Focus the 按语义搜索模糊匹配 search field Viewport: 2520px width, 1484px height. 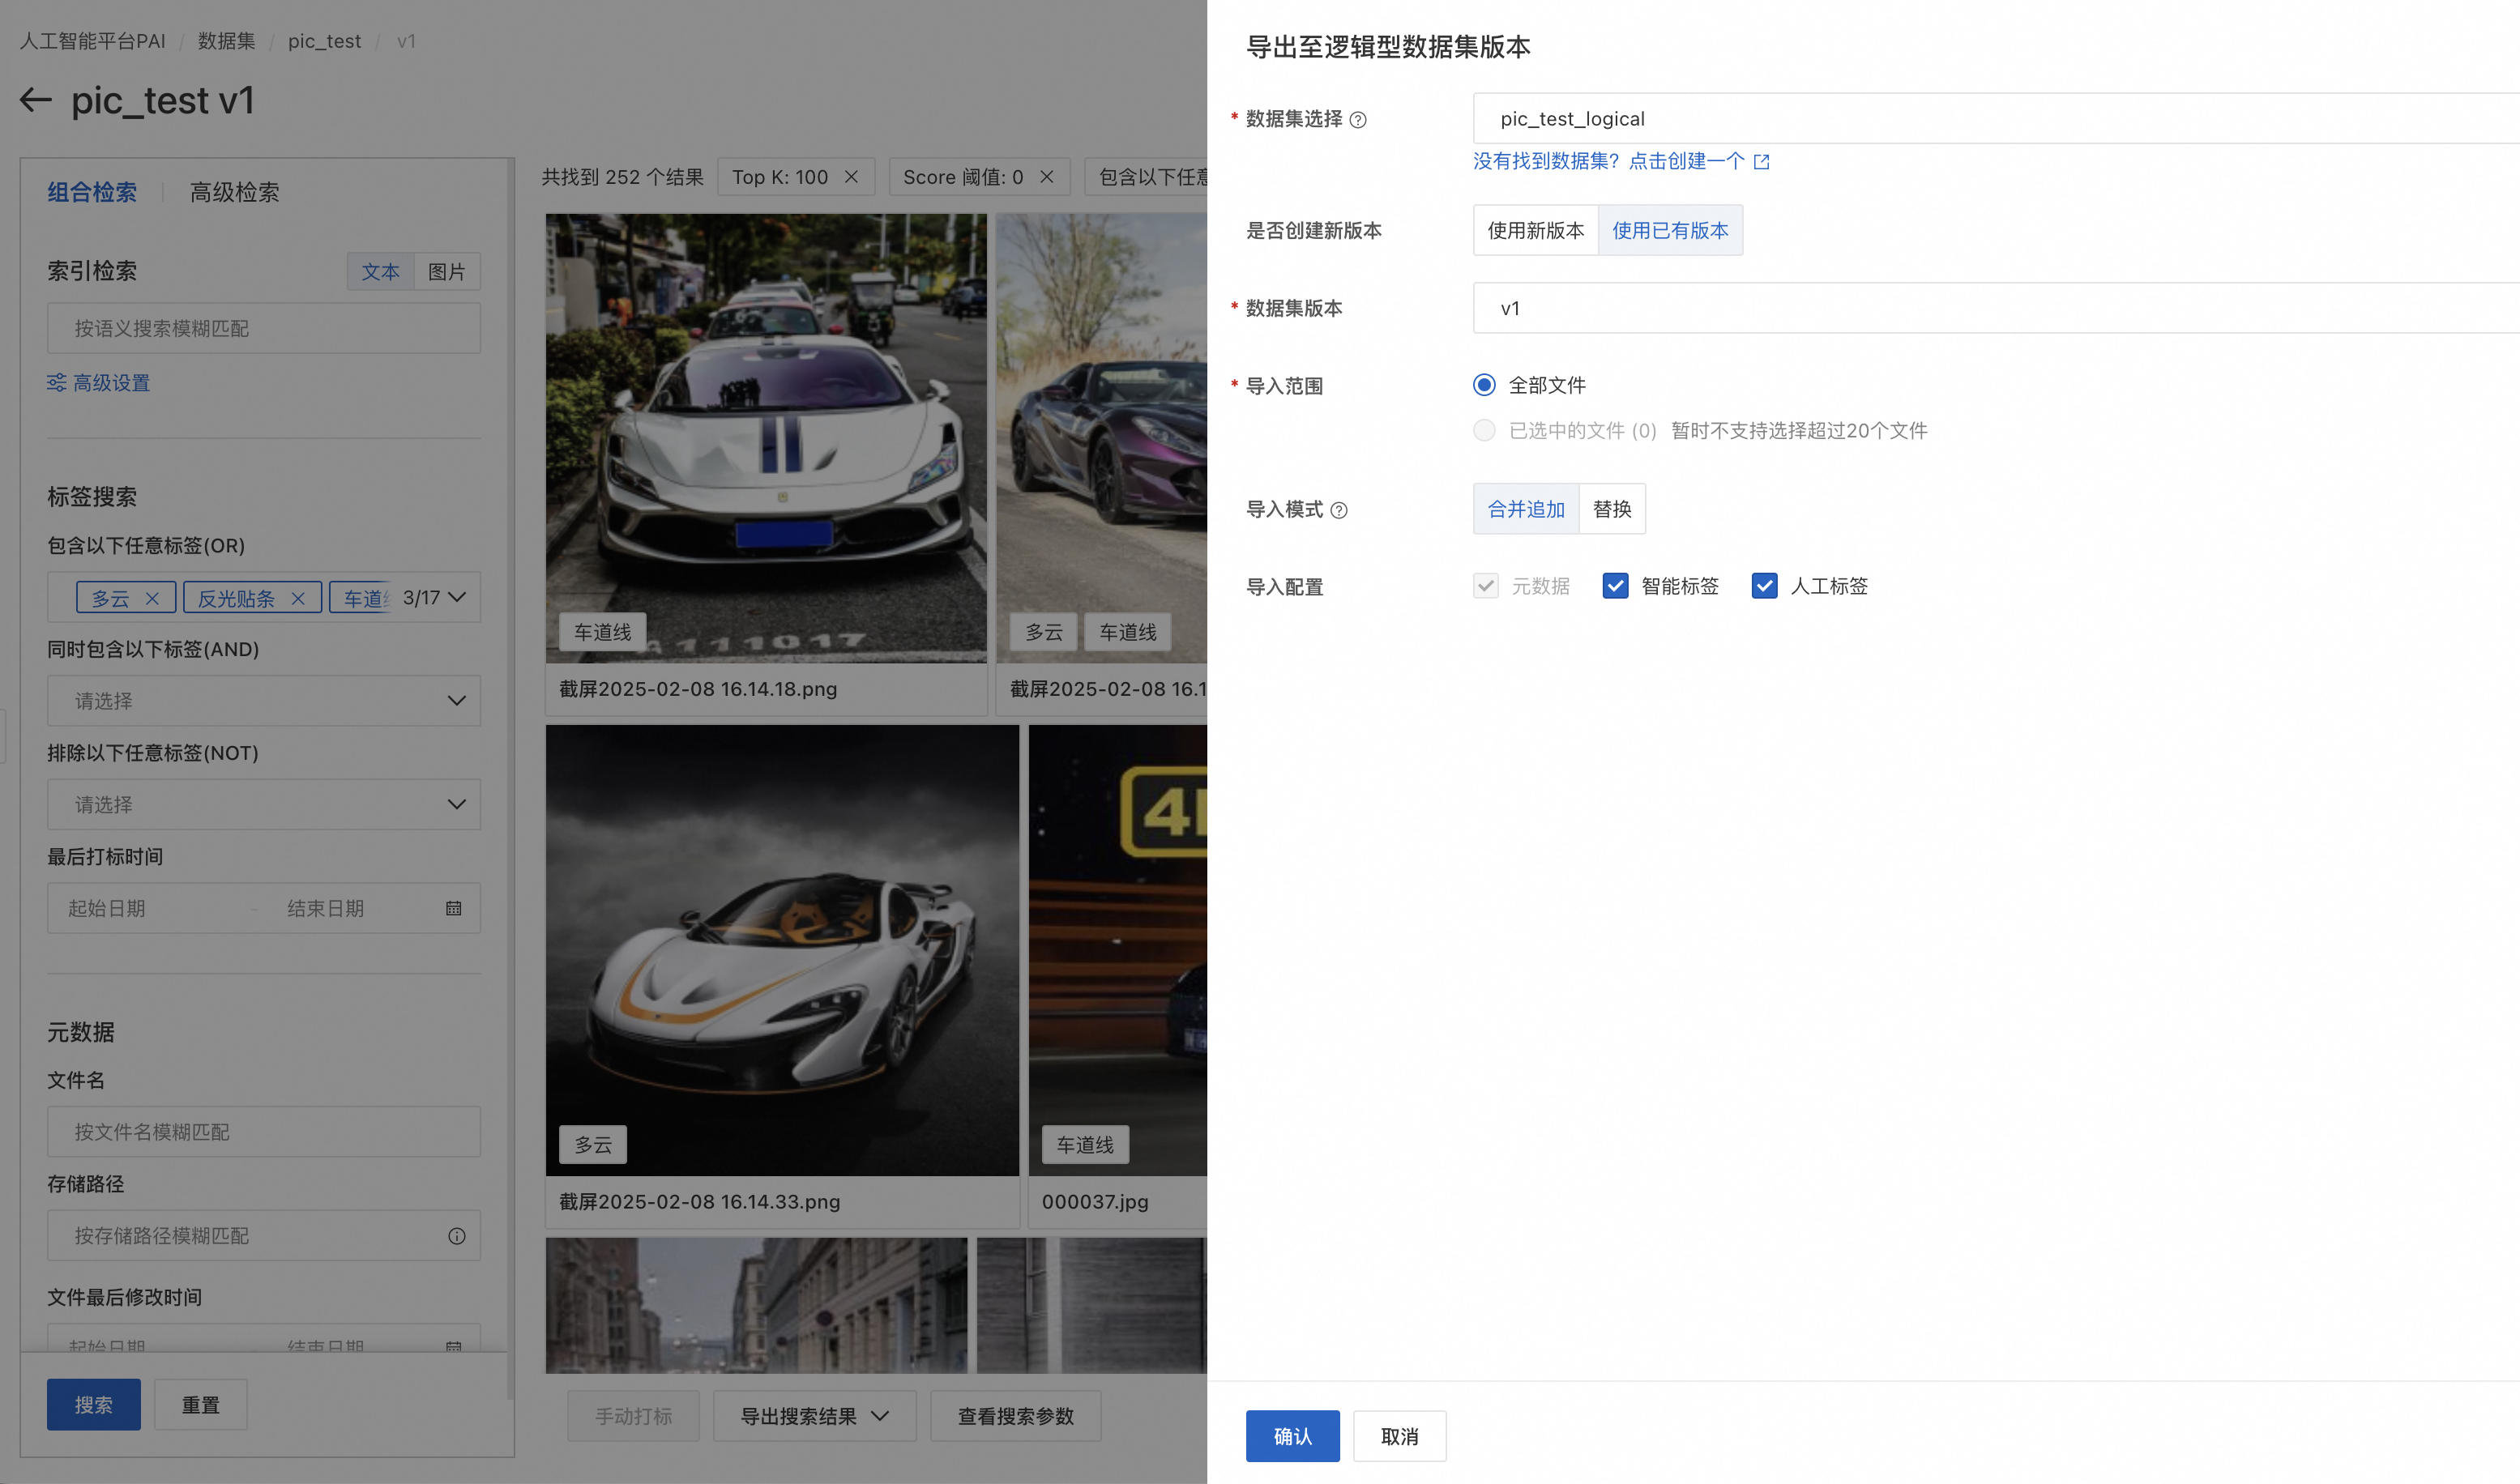(264, 328)
